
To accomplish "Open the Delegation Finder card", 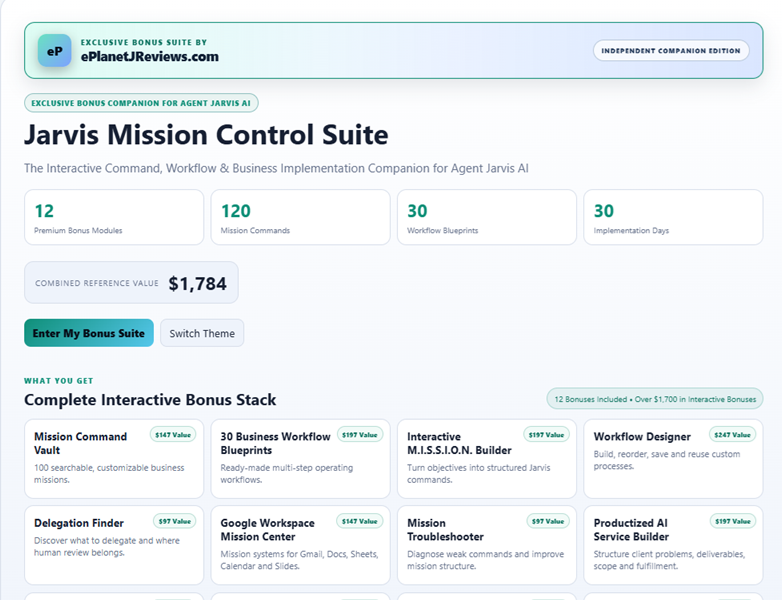I will (114, 545).
